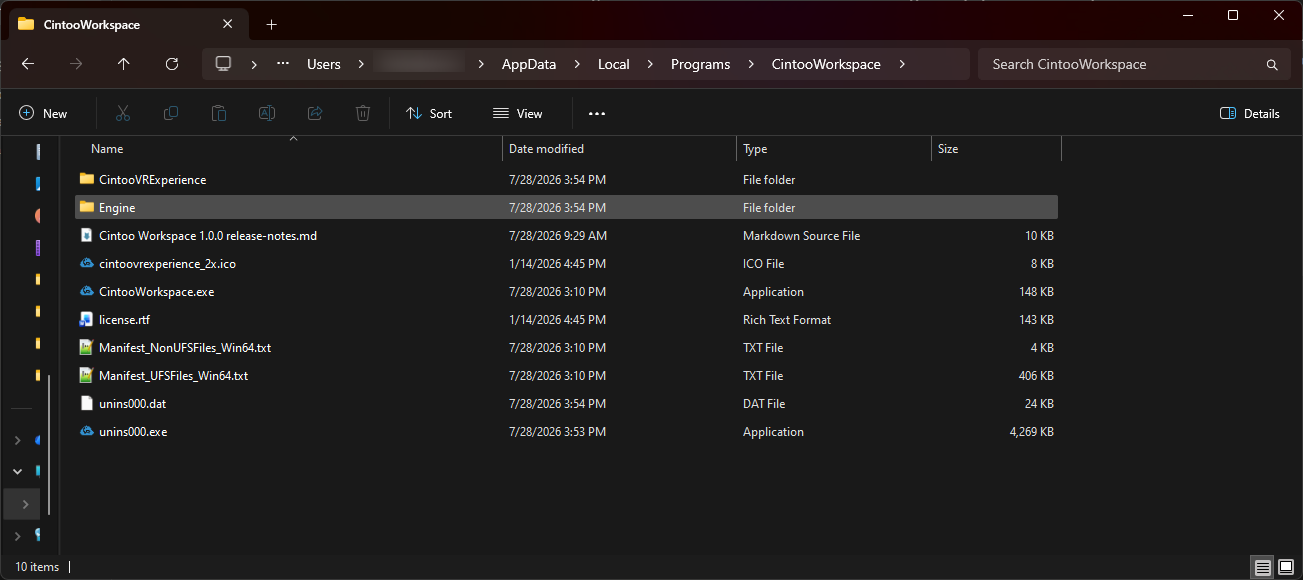Open the View dropdown

click(518, 114)
